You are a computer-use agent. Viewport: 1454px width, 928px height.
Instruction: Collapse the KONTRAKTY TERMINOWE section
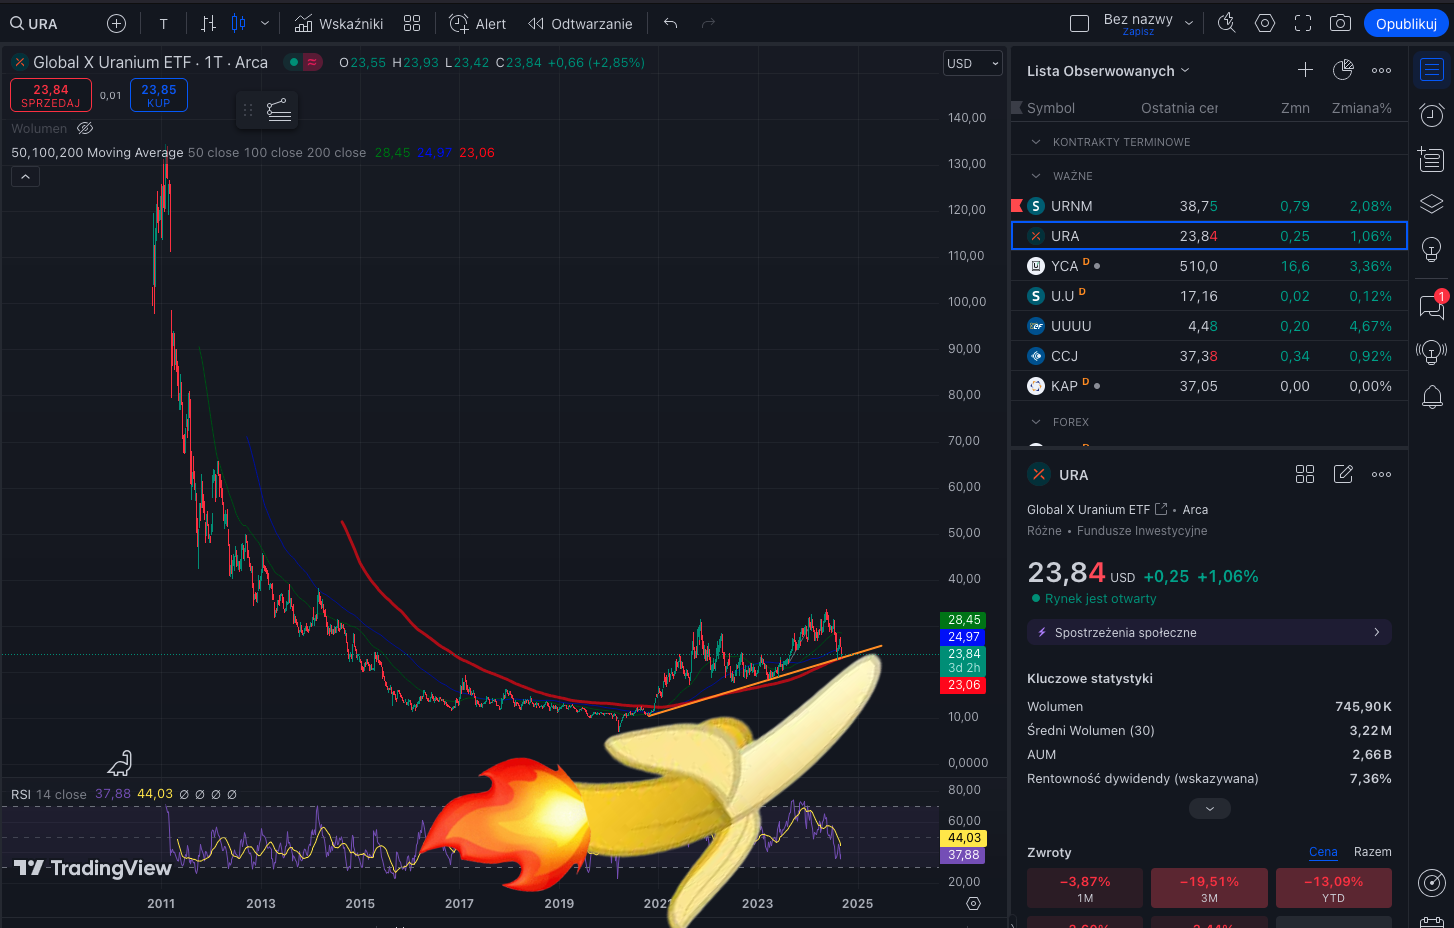tap(1036, 142)
